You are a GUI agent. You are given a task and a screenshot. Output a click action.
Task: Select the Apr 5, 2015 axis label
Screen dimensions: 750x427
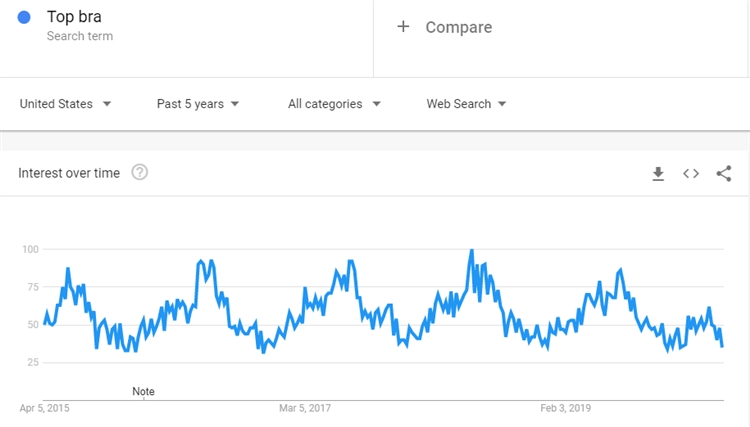coord(44,408)
